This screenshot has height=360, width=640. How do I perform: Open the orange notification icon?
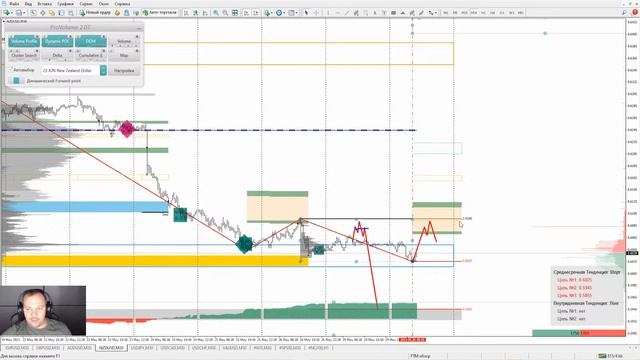[635, 13]
